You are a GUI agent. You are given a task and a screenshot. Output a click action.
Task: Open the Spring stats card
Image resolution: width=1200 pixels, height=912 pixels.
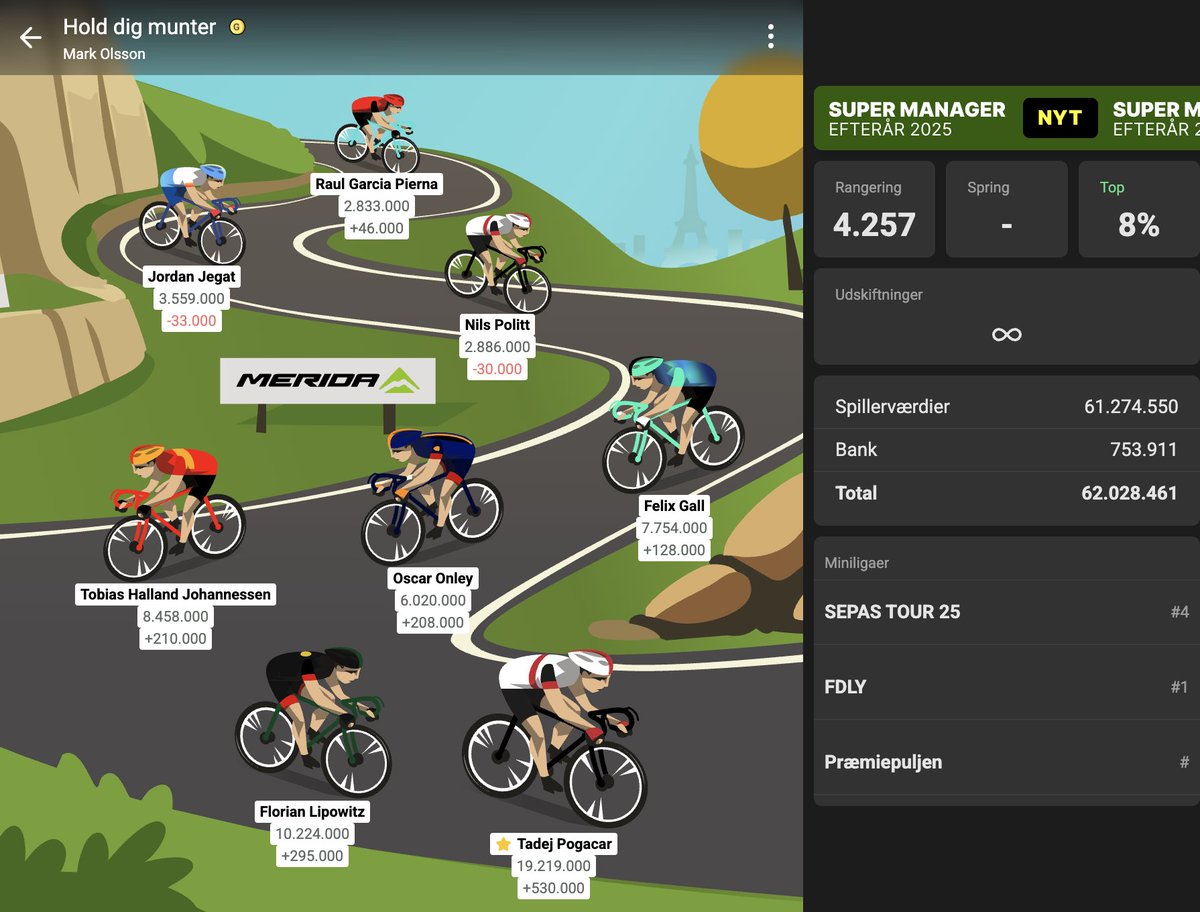(1006, 209)
